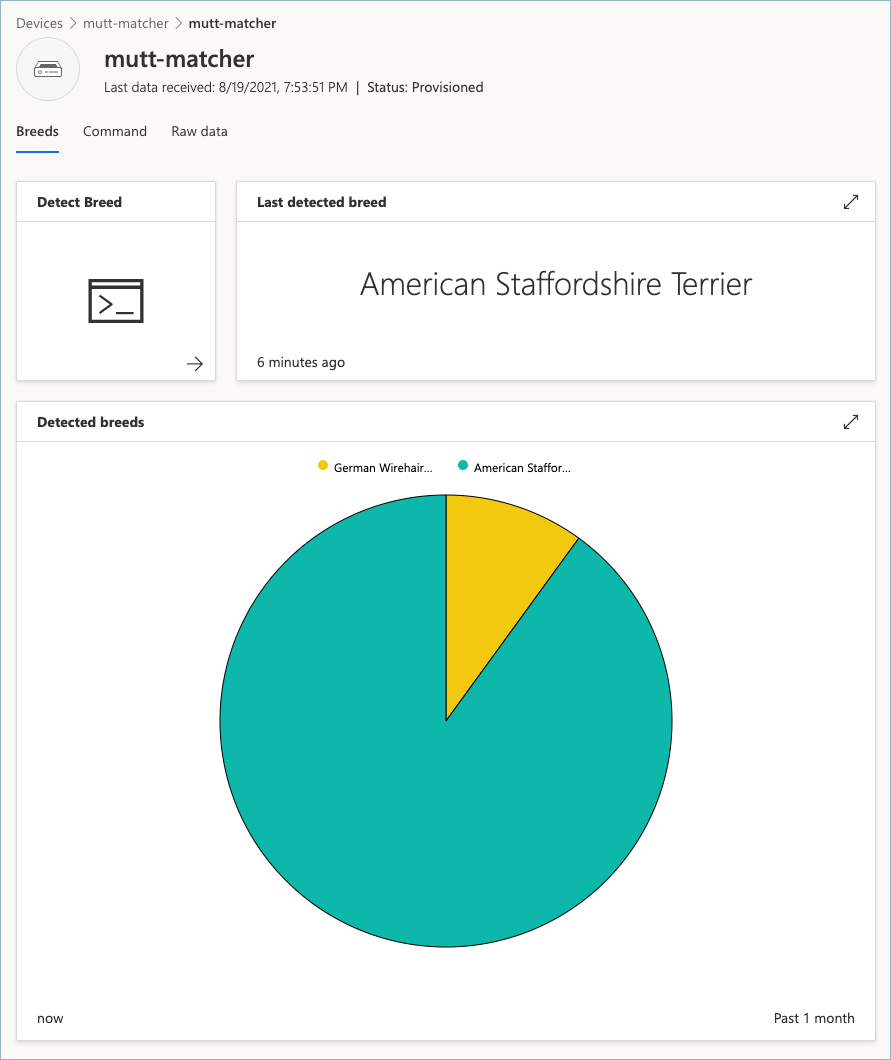Click the bold mutt-matcher breadcrumb
Screen dimensions: 891x1060
coord(232,23)
